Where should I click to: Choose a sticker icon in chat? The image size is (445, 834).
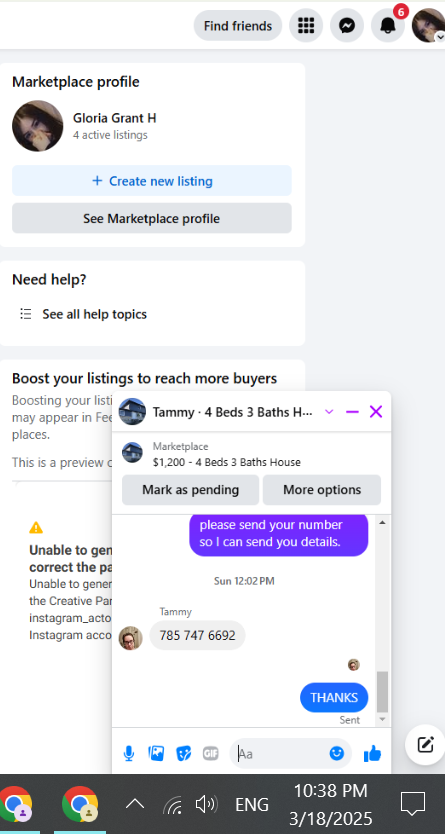(x=183, y=753)
